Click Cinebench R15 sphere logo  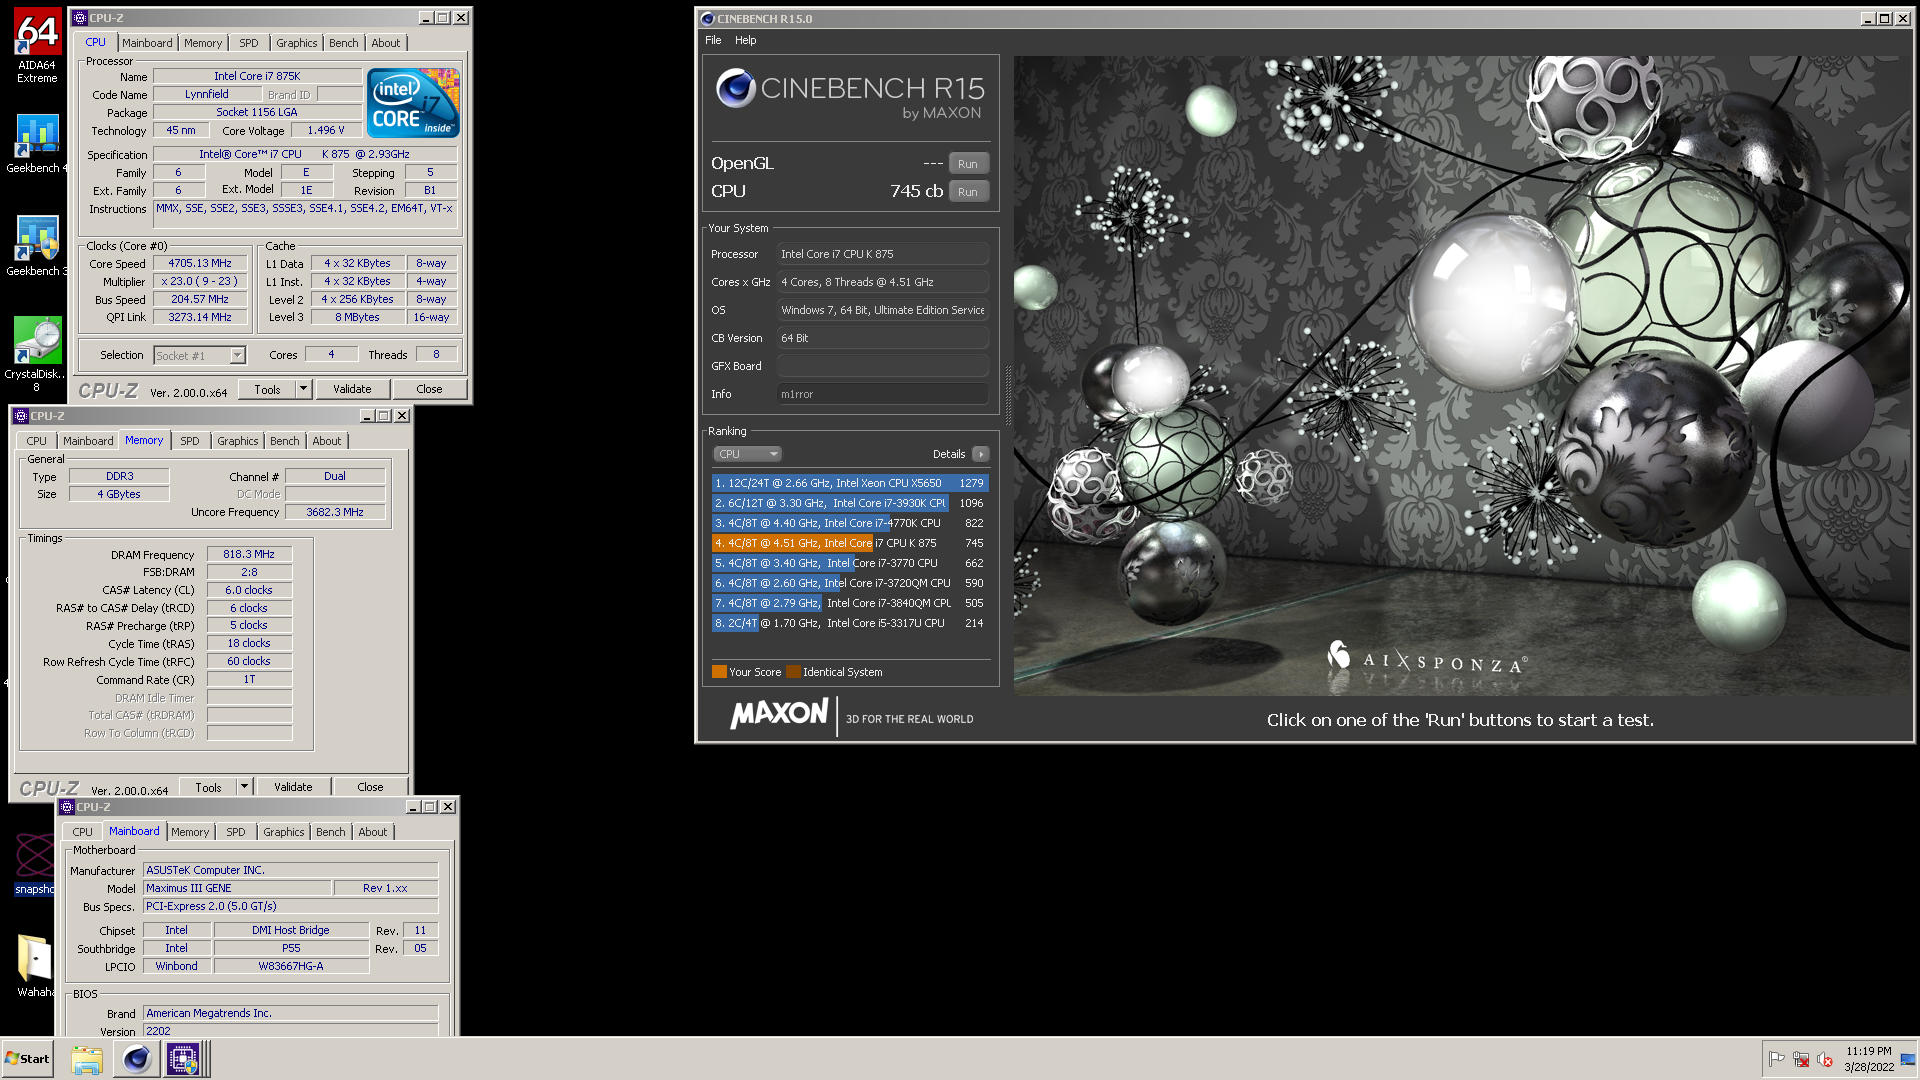coord(735,88)
